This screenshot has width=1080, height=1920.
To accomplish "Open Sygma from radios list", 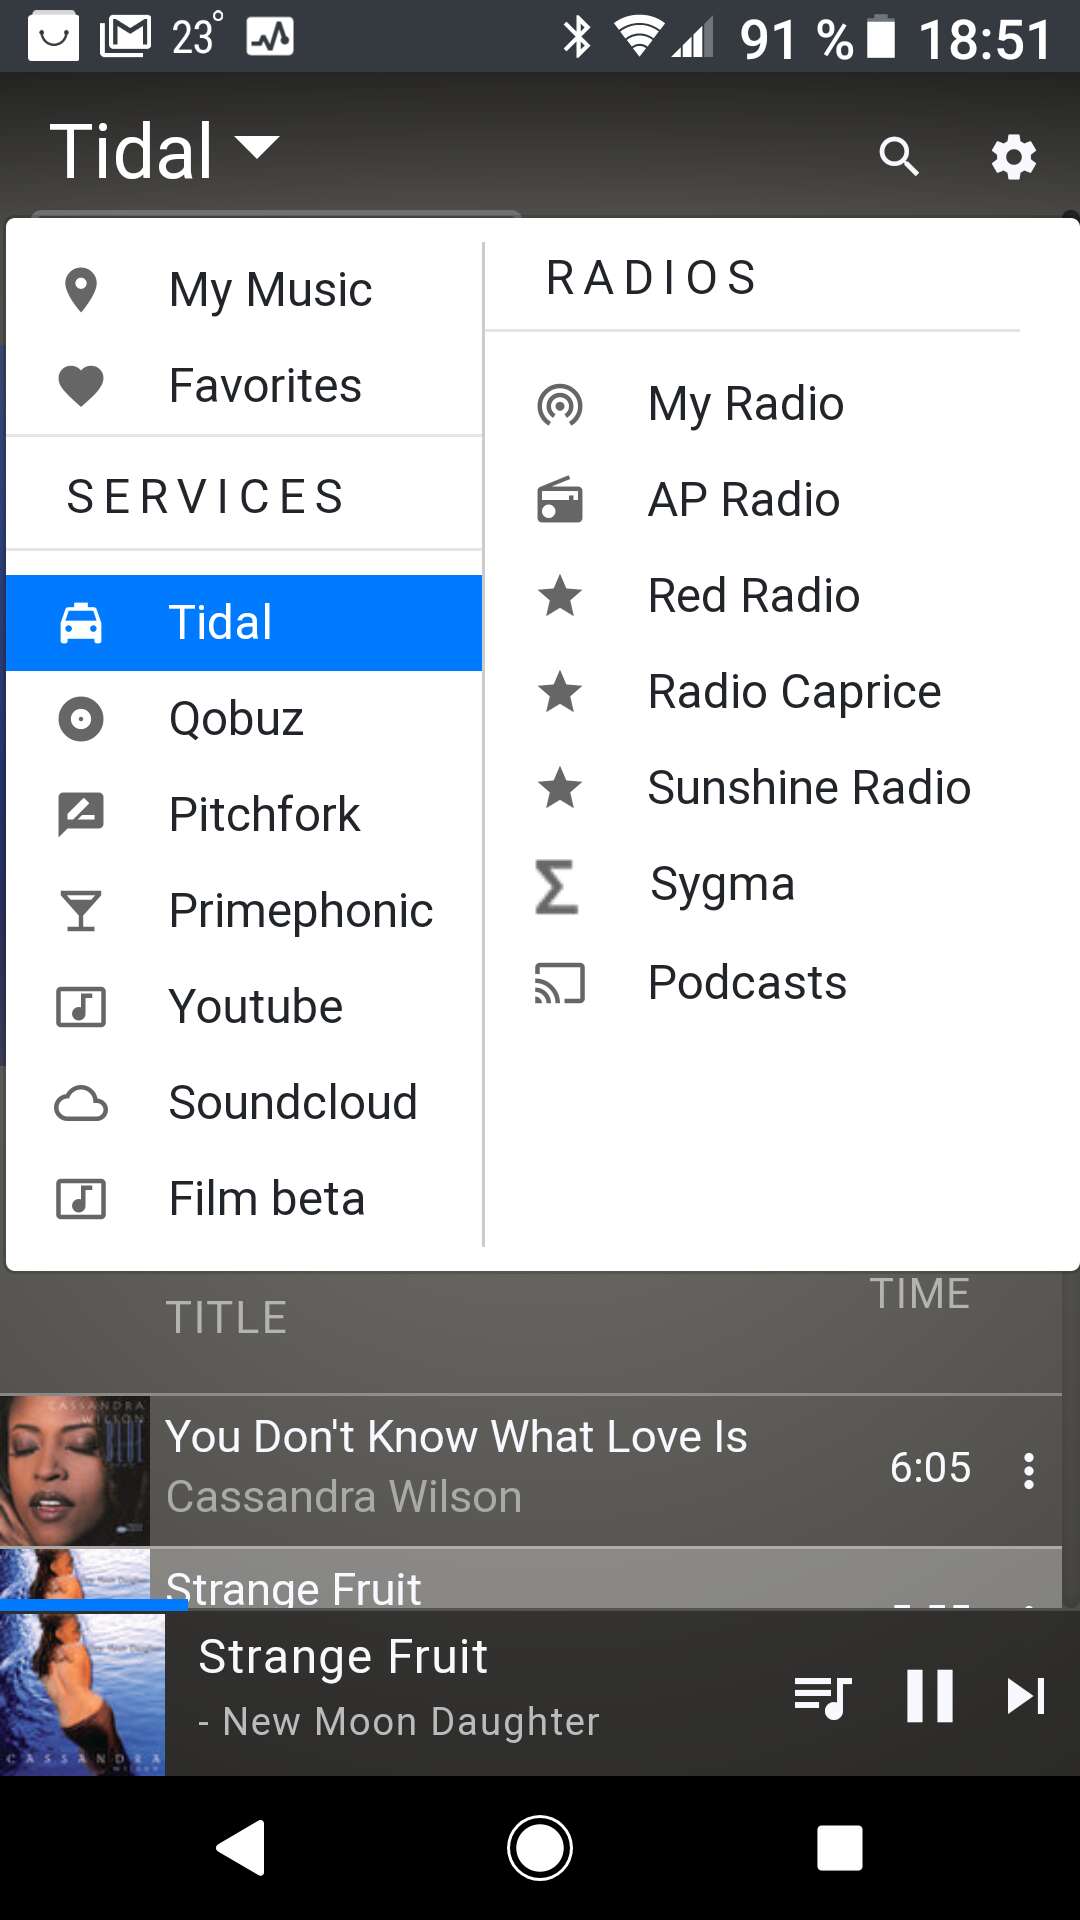I will point(752,885).
